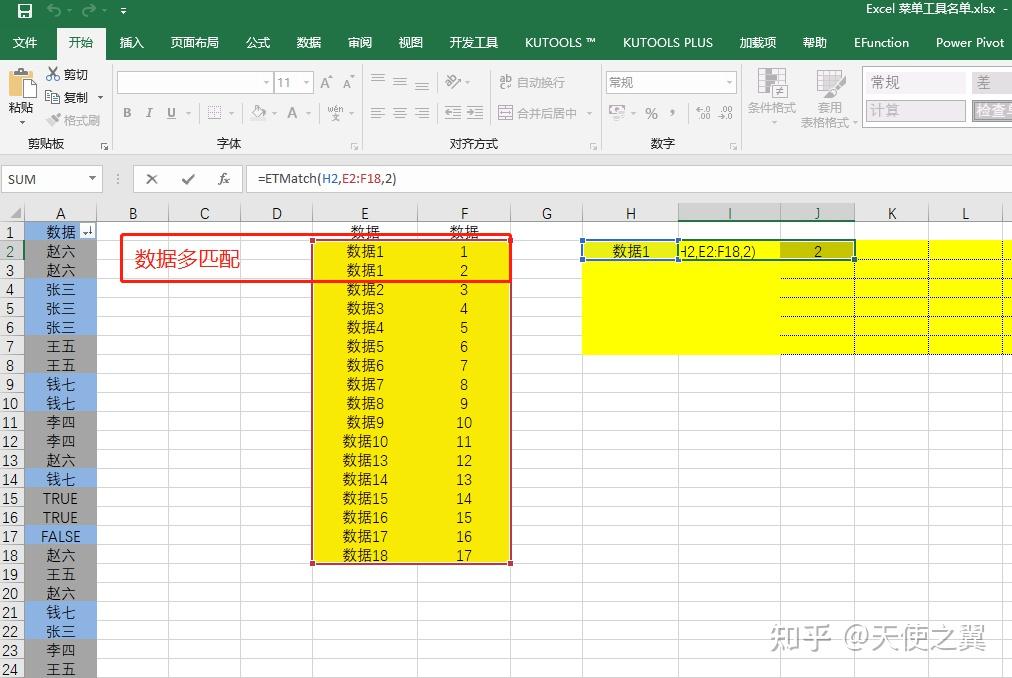This screenshot has width=1012, height=678.
Task: Click the Copy (复制) icon
Action: 53,97
